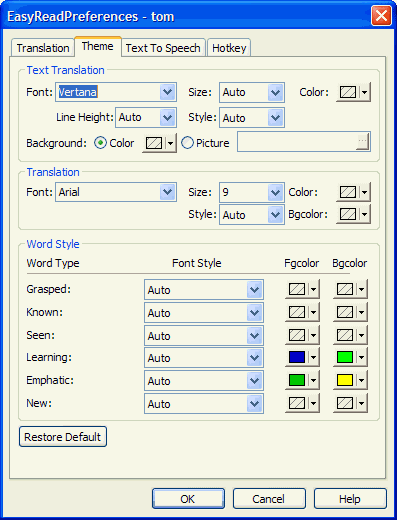The height and width of the screenshot is (520, 397).
Task: Expand the Line Height dropdown
Action: click(x=167, y=117)
